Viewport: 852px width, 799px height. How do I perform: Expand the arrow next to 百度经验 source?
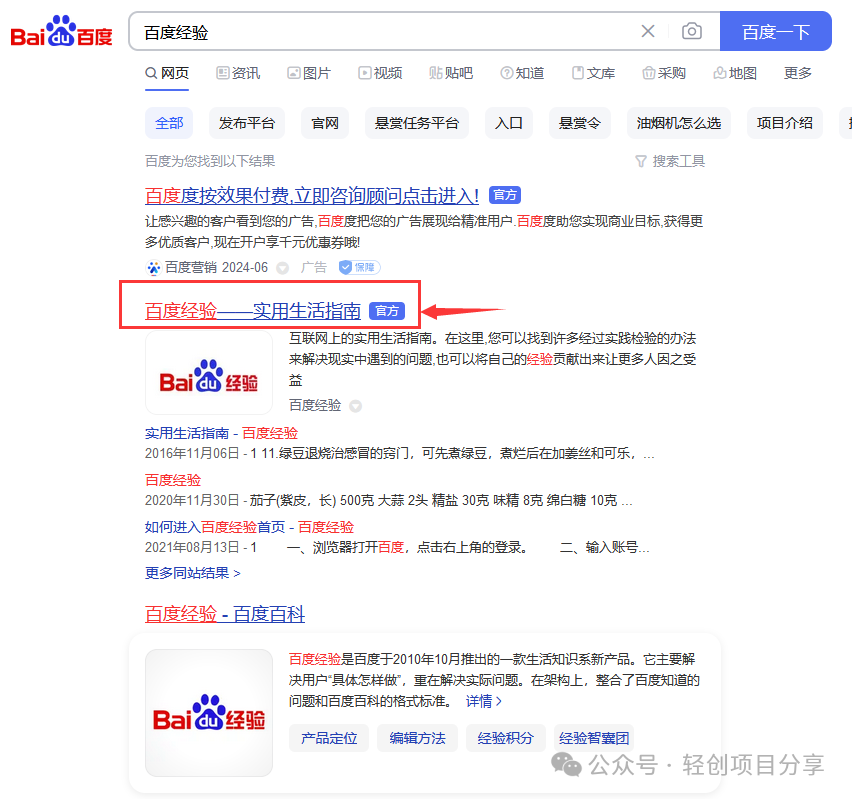[x=355, y=406]
